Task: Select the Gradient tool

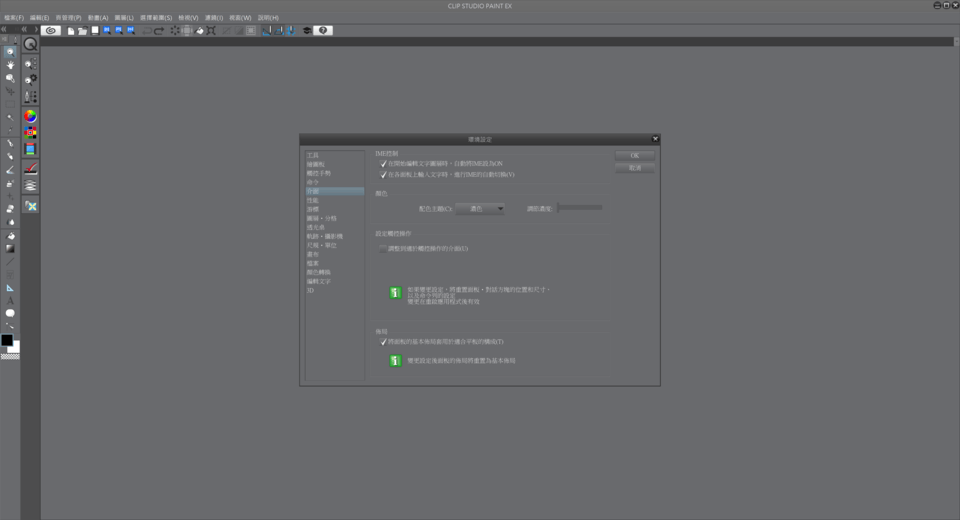Action: [x=10, y=249]
